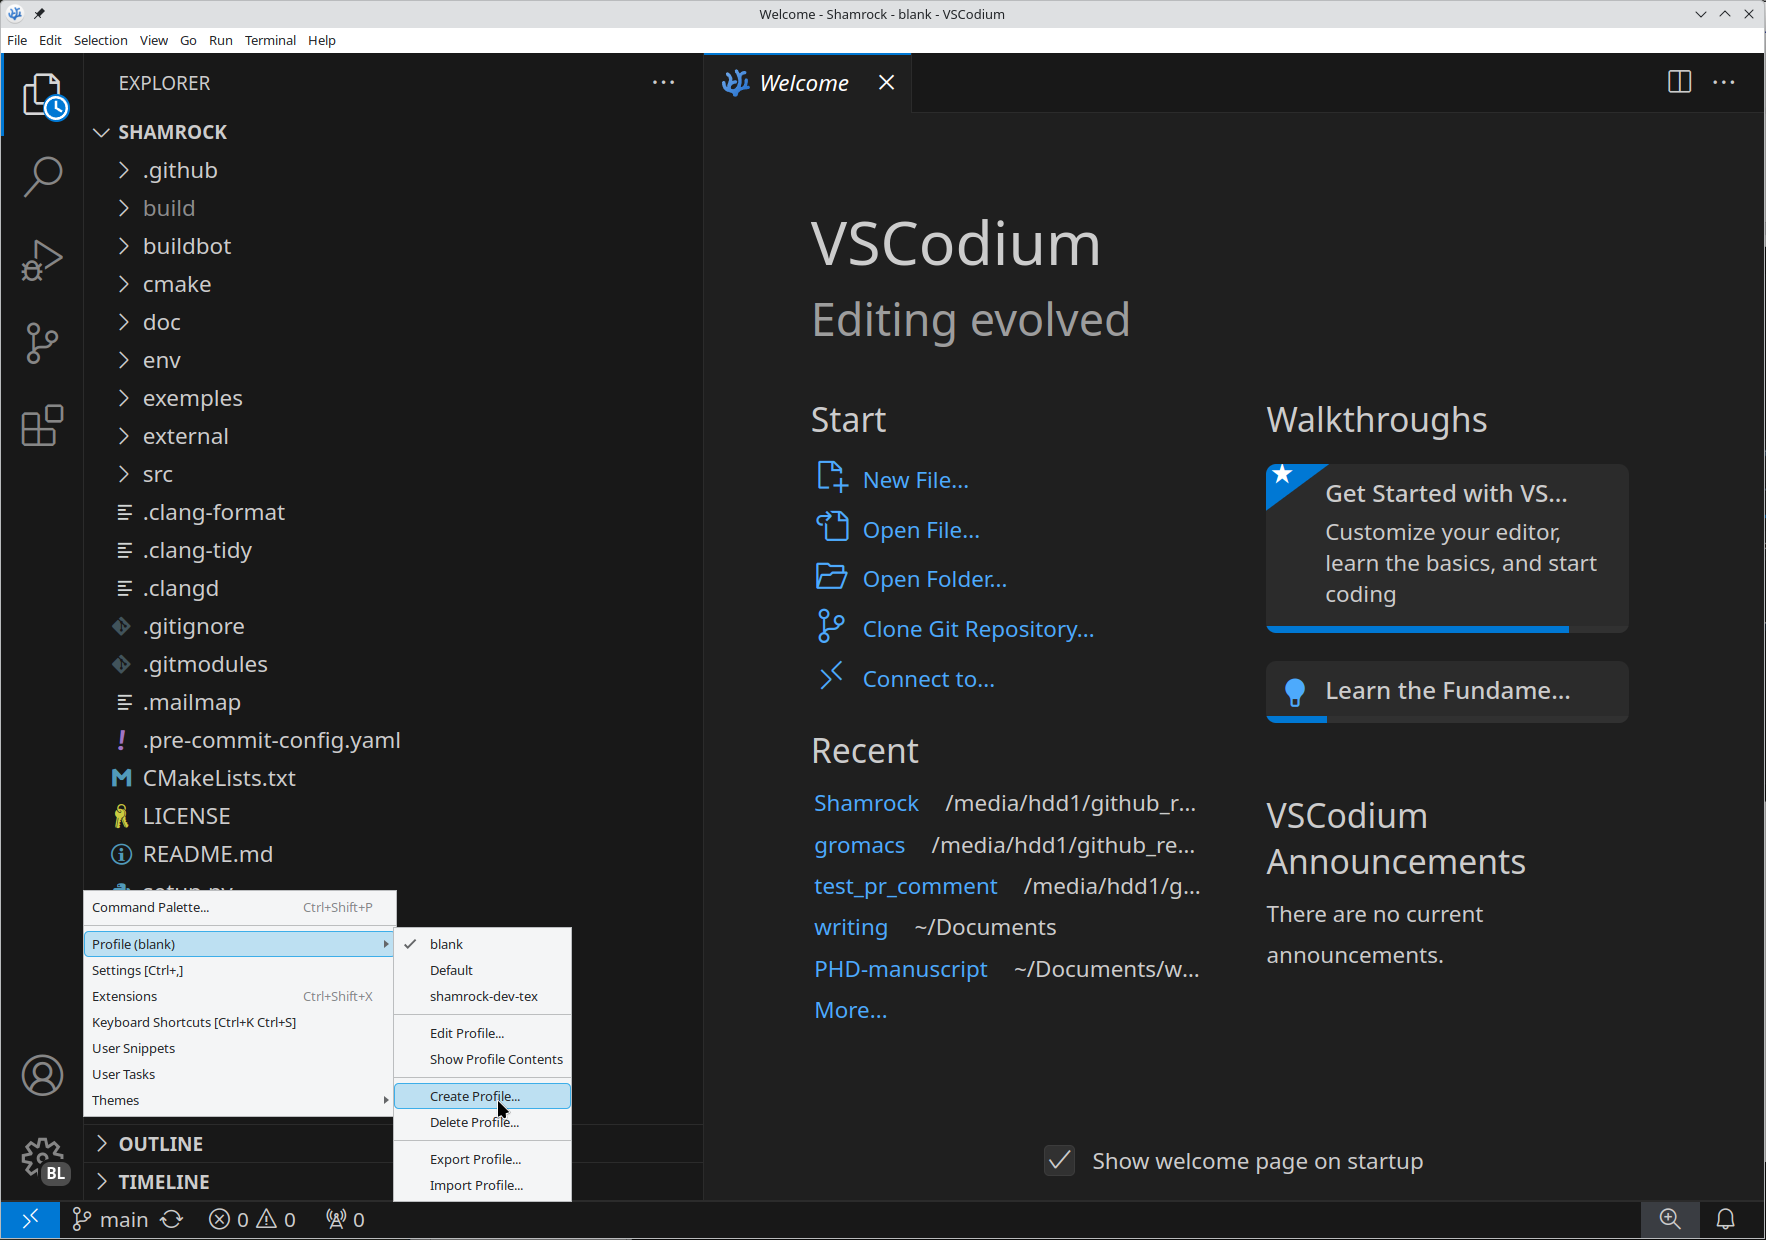Click the main branch status item

(110, 1219)
